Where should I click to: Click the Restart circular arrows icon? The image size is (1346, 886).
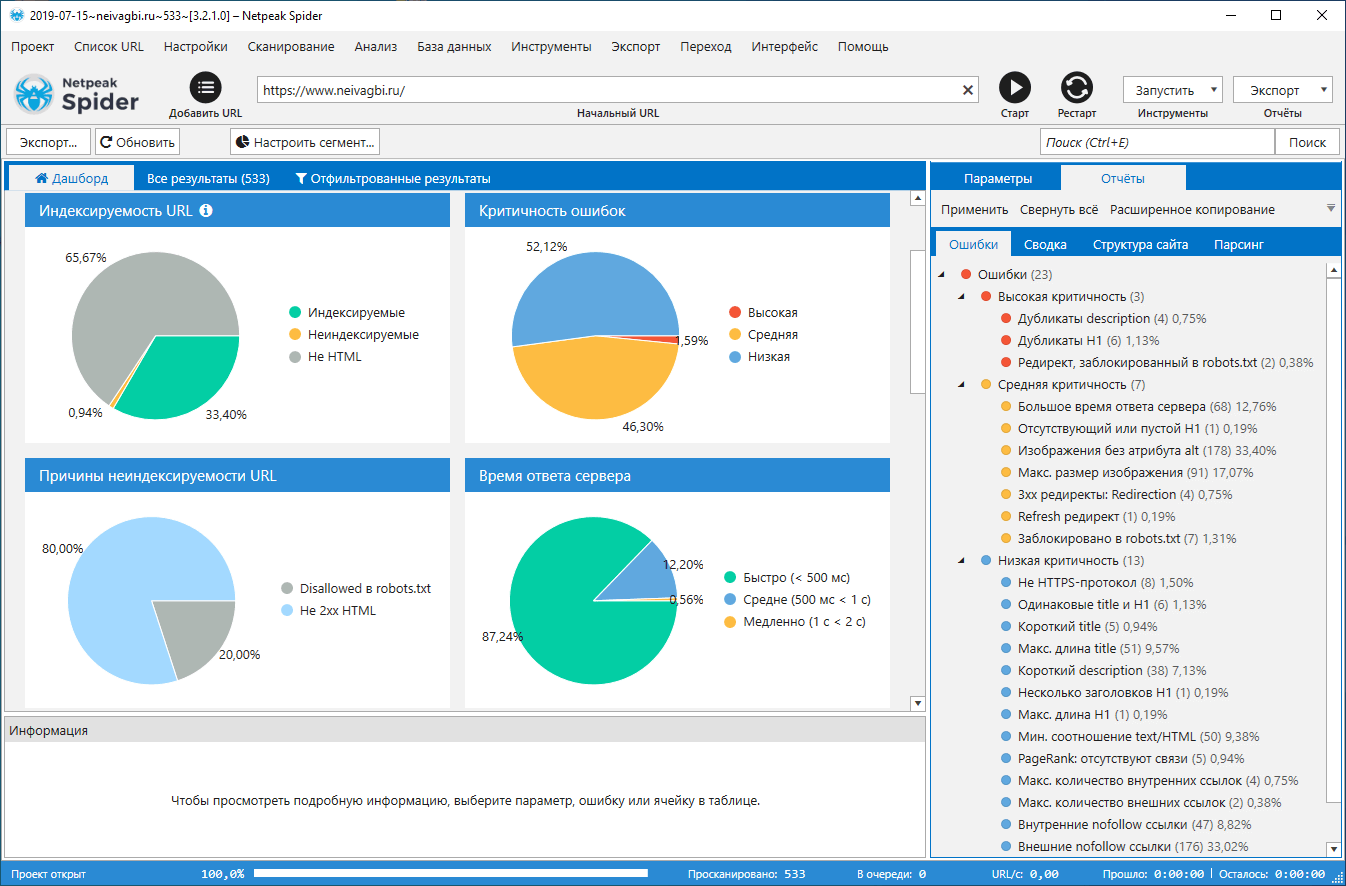1077,88
